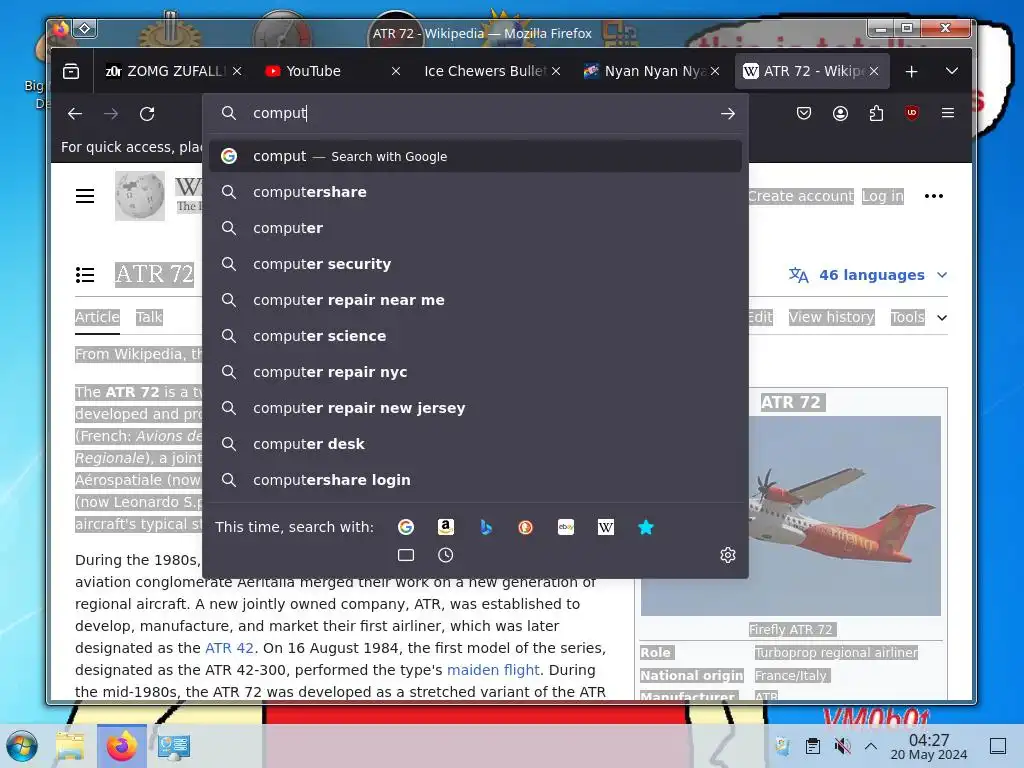Follow the ATR 42 link
Image resolution: width=1024 pixels, height=768 pixels.
229,648
